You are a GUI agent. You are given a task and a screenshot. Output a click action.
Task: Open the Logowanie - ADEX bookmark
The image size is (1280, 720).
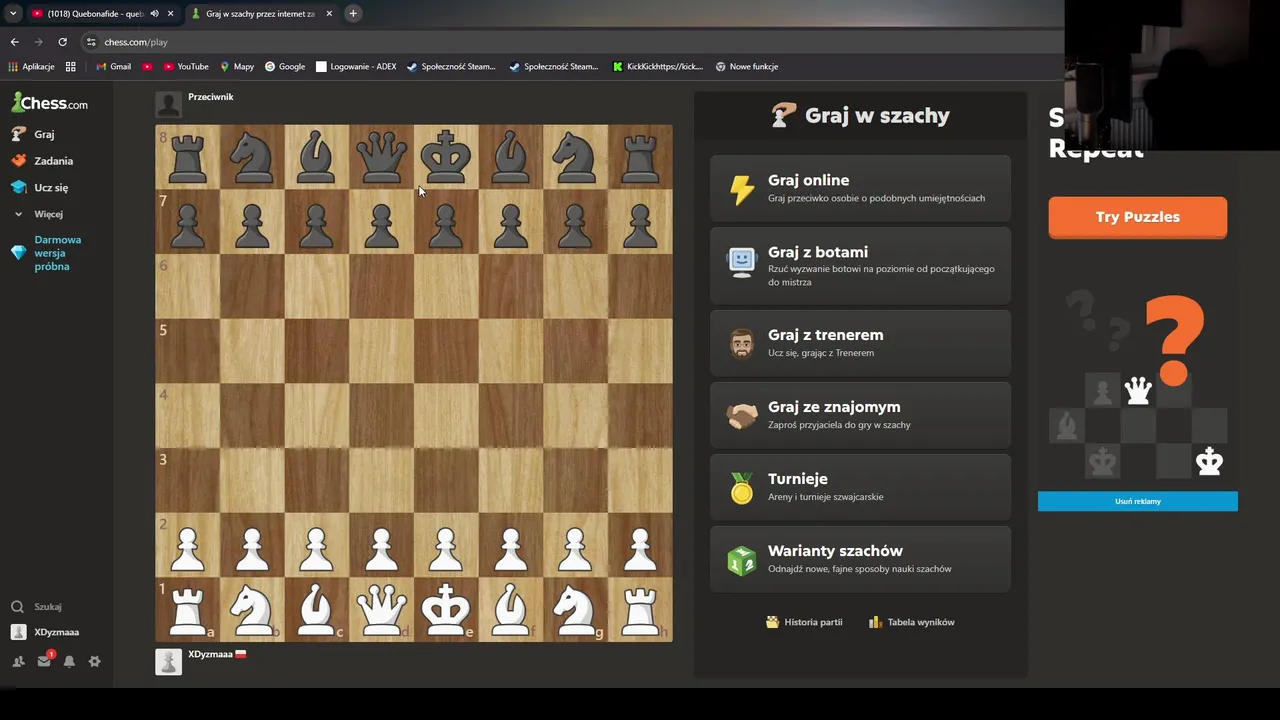tap(356, 67)
